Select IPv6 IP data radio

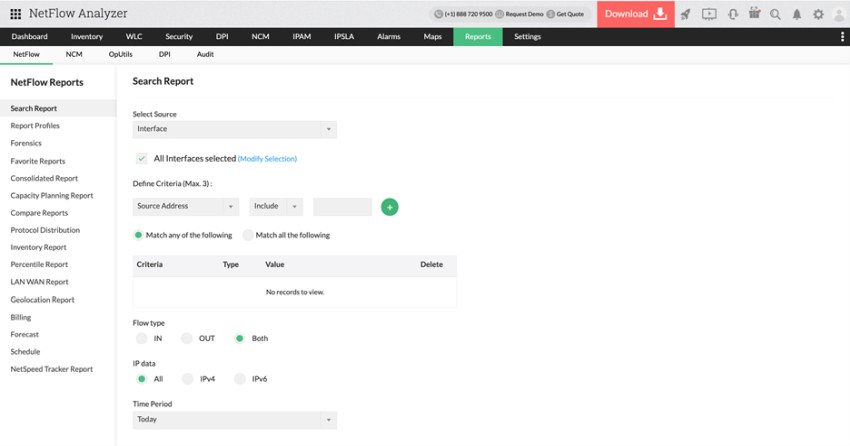point(240,379)
